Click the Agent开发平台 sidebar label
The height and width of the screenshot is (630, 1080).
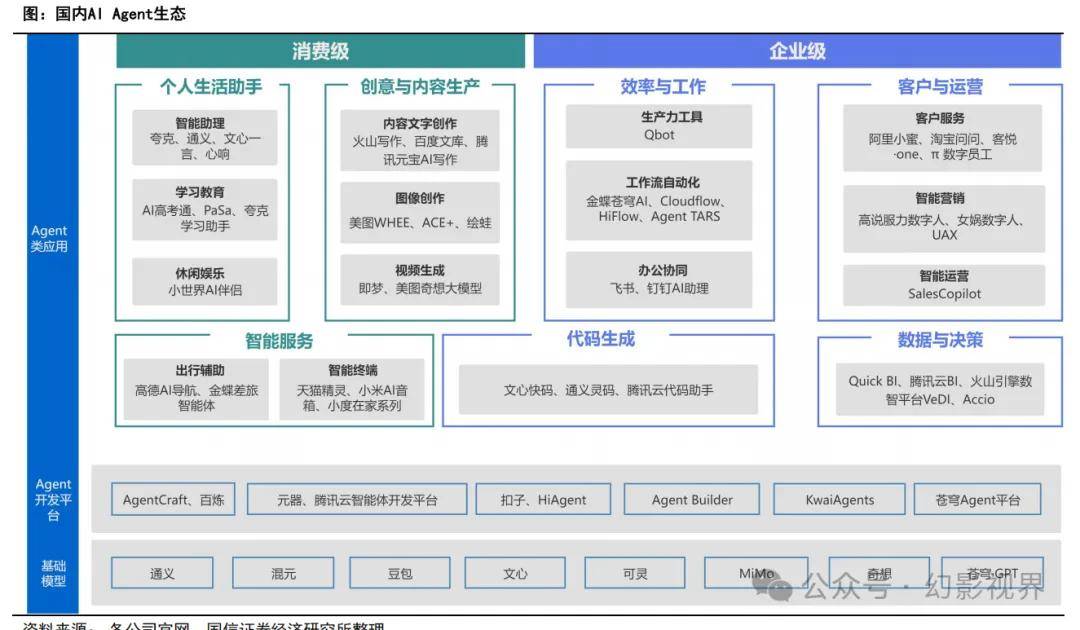53,500
